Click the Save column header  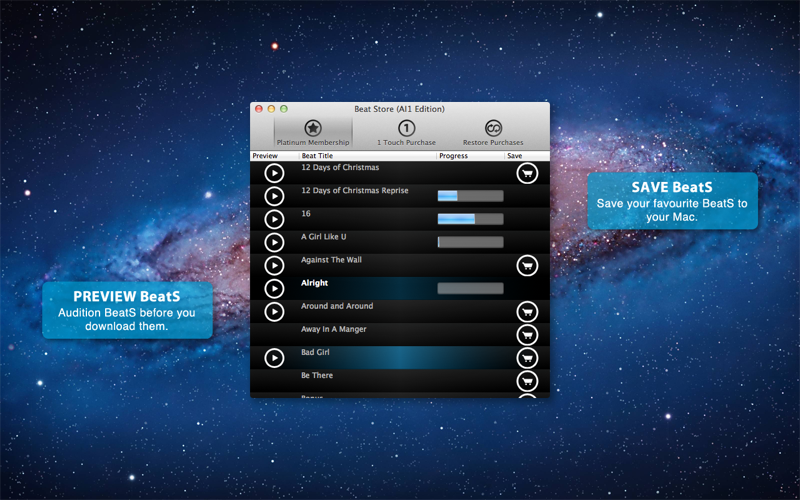tap(527, 156)
